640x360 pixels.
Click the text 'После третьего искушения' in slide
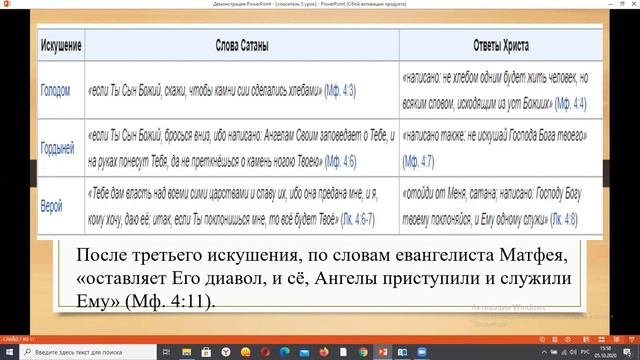coord(188,256)
